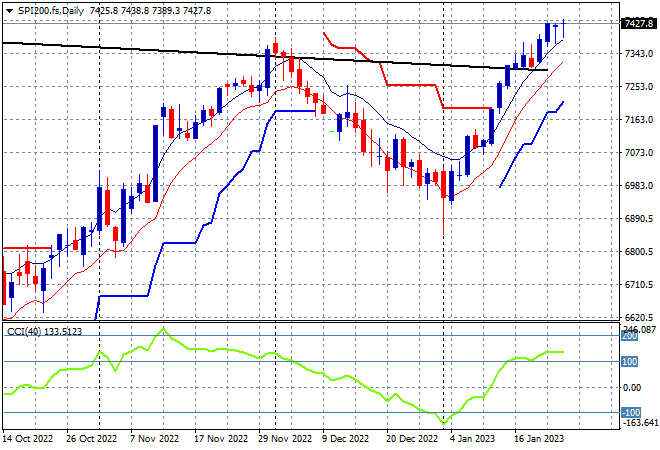
Task: Click the SPI200.fs,Daily chart title
Action: [51, 11]
